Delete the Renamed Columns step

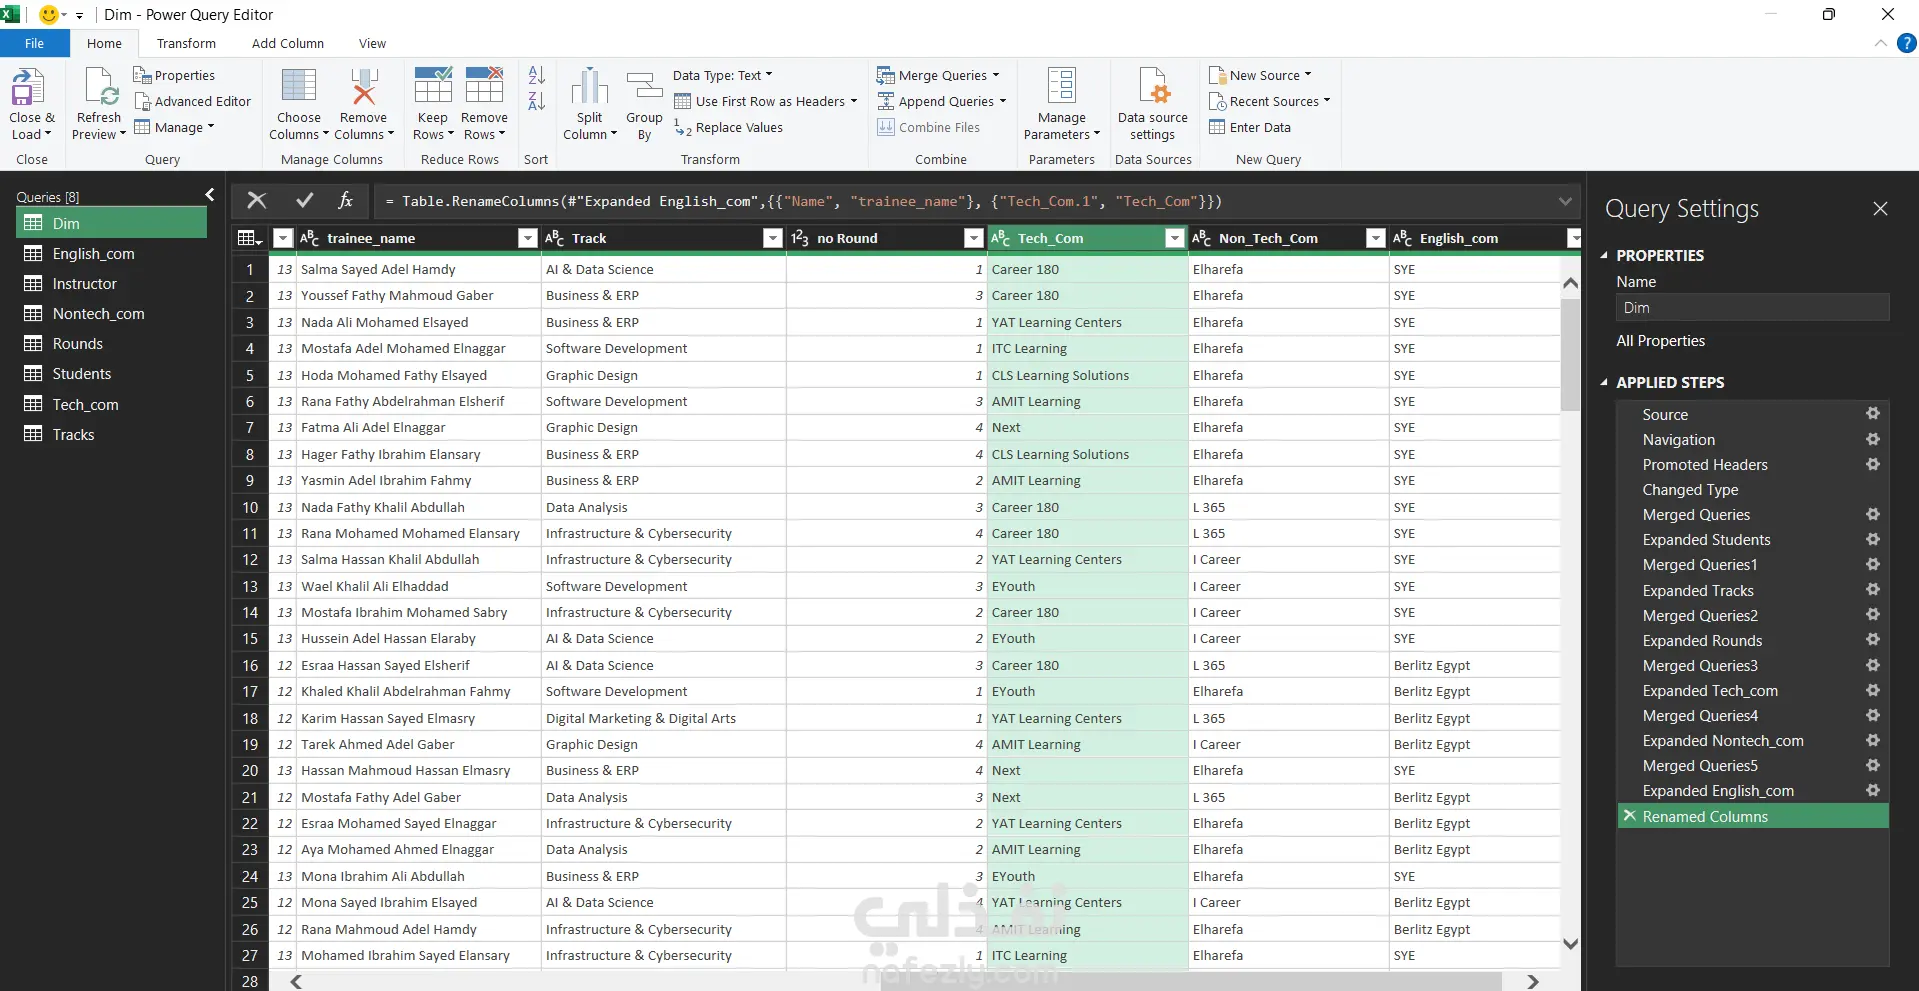click(x=1630, y=816)
